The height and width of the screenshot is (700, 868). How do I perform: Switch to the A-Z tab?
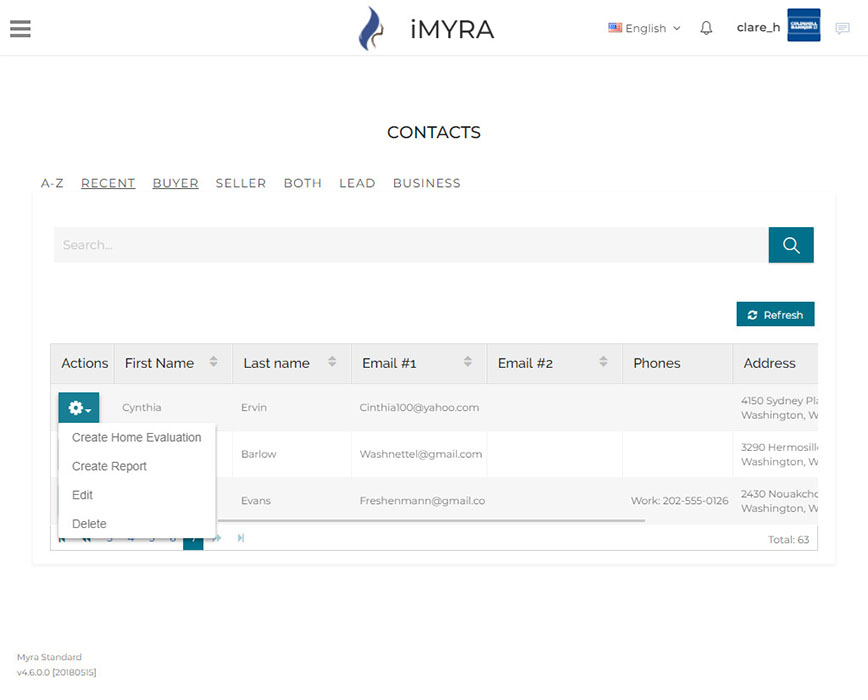tap(52, 183)
